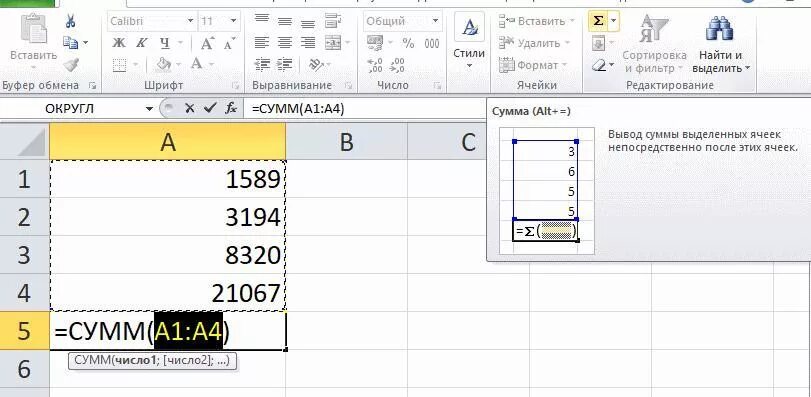The height and width of the screenshot is (397, 811).
Task: Click the fx insert function icon
Action: [231, 109]
